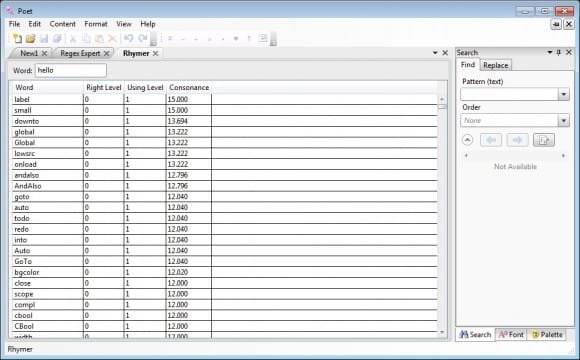Select the 'downto' word cell
580x360 pixels.
click(x=47, y=121)
